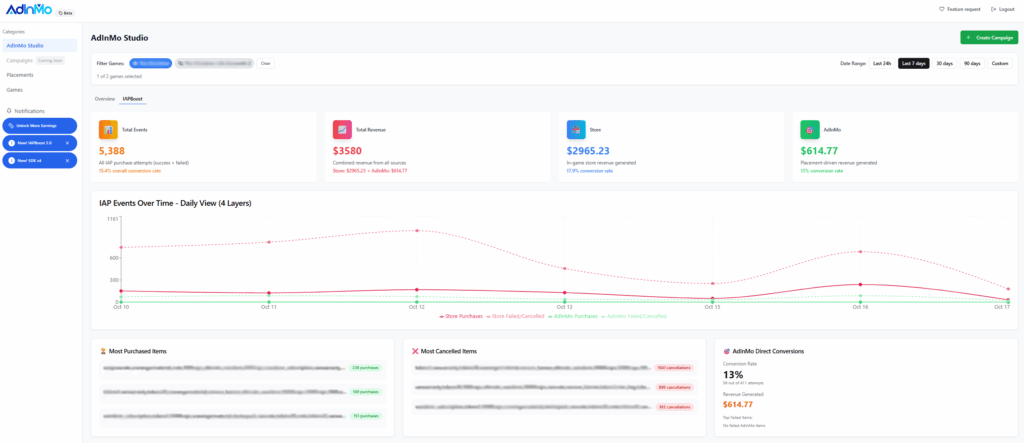Click the Total Revenue trend icon
Viewport: 1024px width, 443px height.
pos(342,130)
